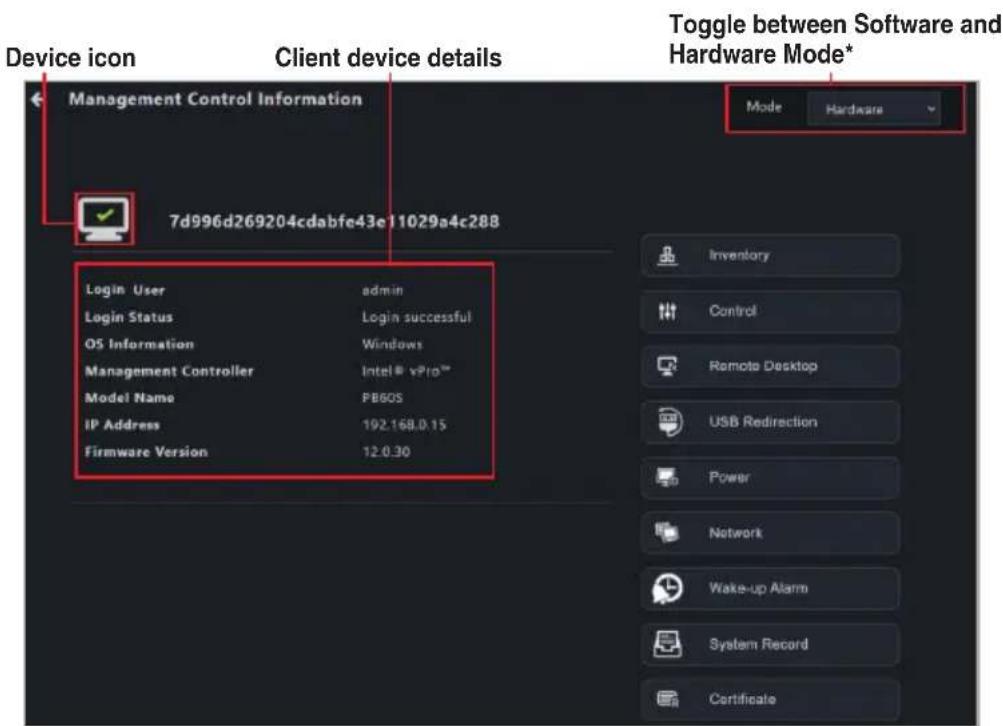Open the Certificate page
This screenshot has width=1003, height=726.
click(771, 699)
